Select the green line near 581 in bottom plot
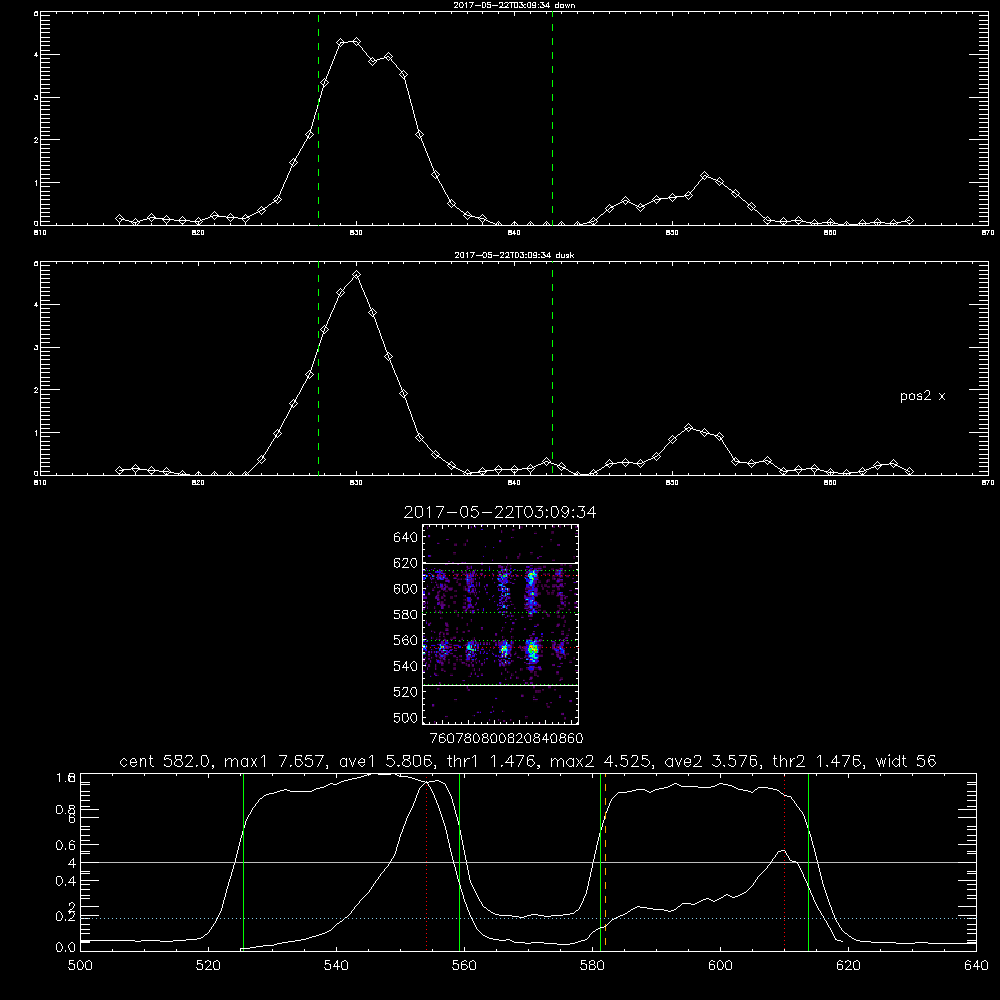The image size is (1000, 1000). 600,862
